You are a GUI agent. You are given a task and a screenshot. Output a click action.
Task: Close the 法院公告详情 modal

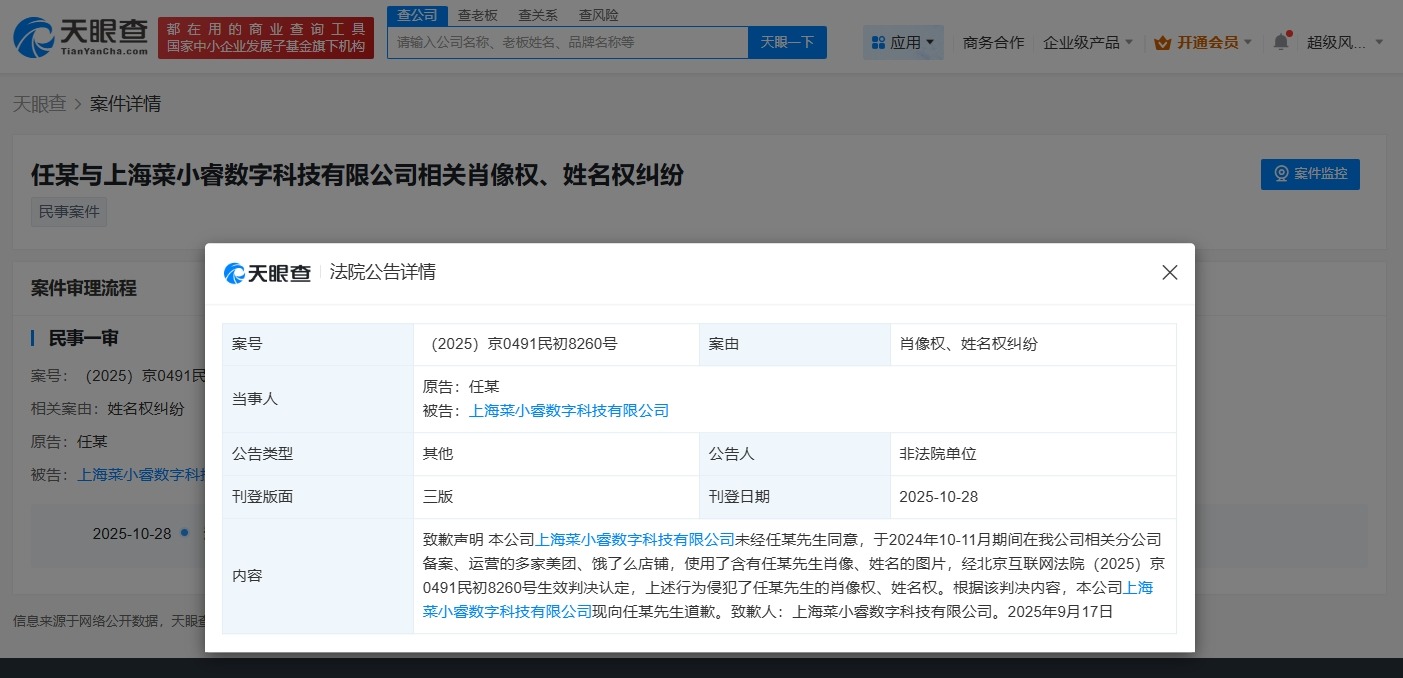click(1169, 271)
